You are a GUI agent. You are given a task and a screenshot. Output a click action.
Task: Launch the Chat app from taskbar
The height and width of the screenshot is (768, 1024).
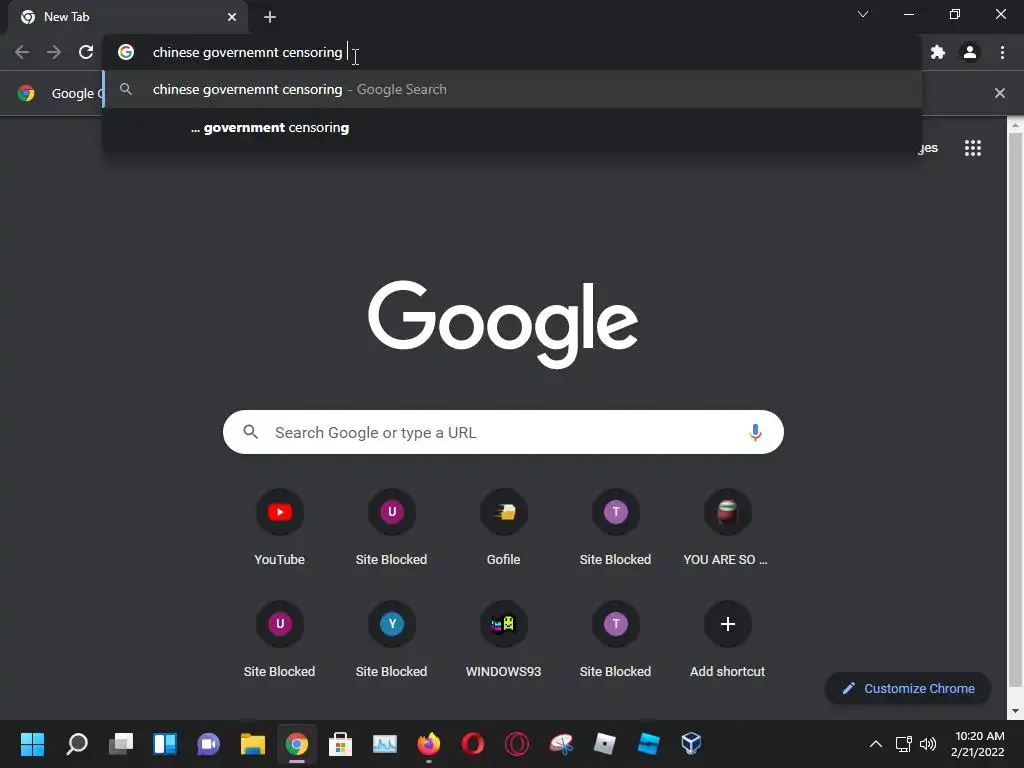coord(208,744)
